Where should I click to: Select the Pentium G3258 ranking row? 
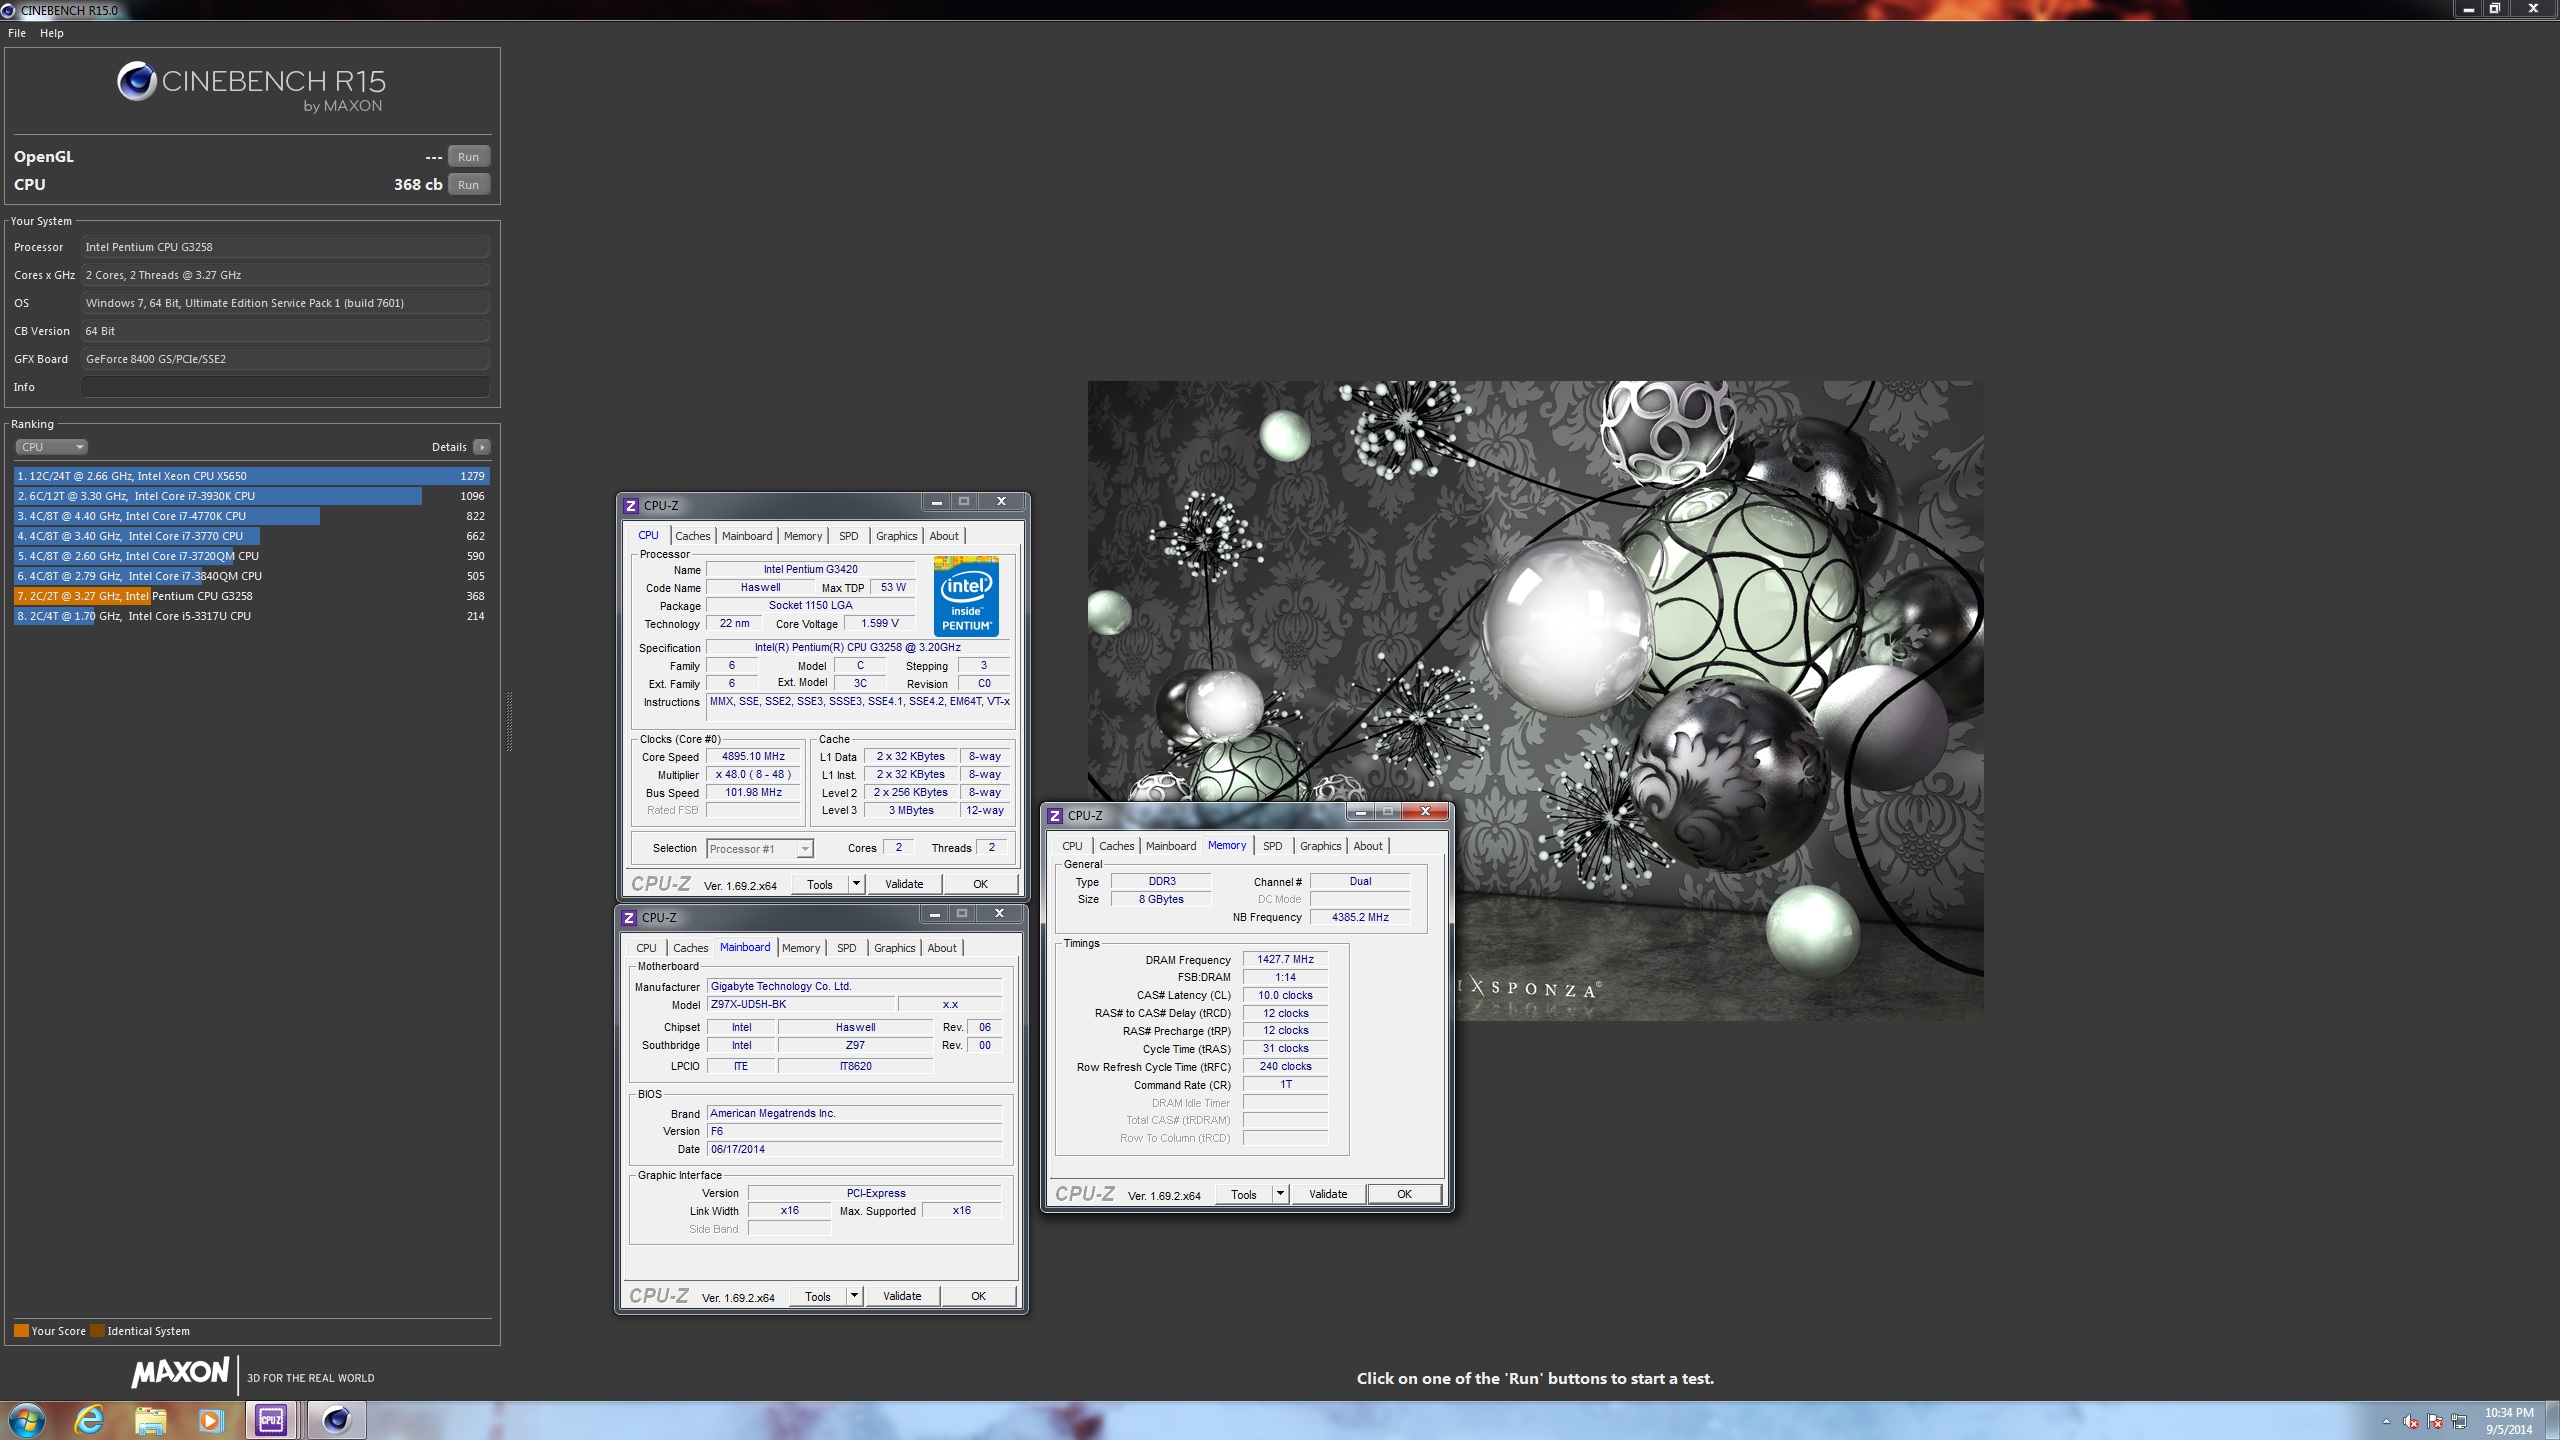click(251, 596)
